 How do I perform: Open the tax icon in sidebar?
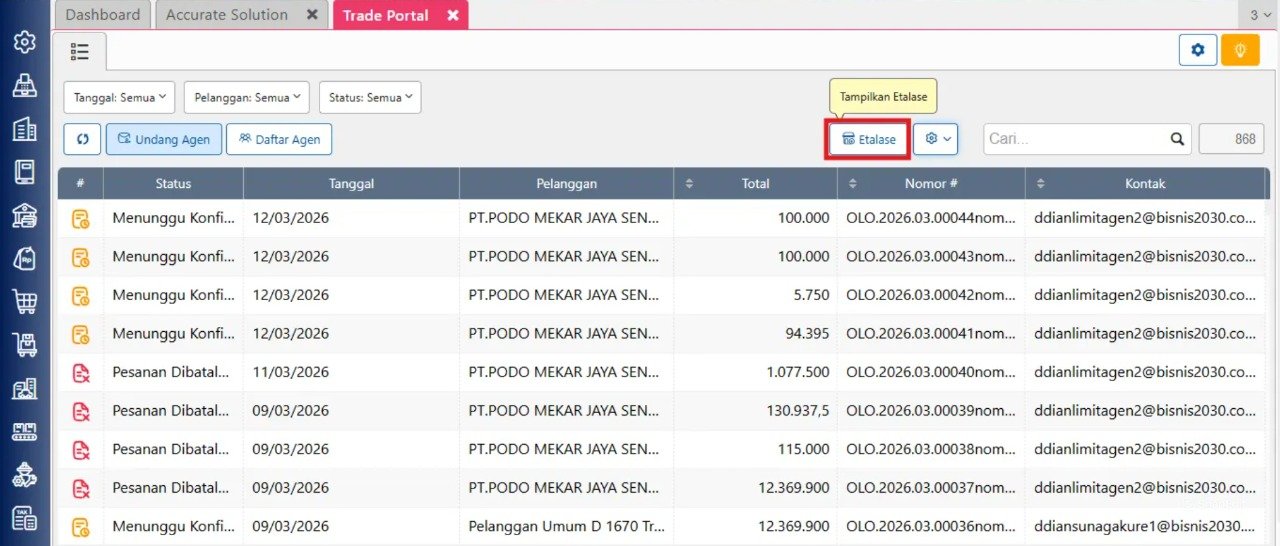tap(24, 518)
